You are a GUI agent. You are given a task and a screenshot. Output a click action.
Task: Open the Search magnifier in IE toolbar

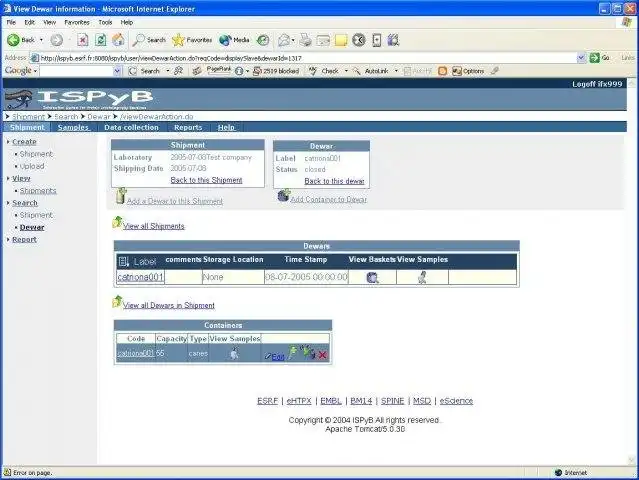click(139, 40)
